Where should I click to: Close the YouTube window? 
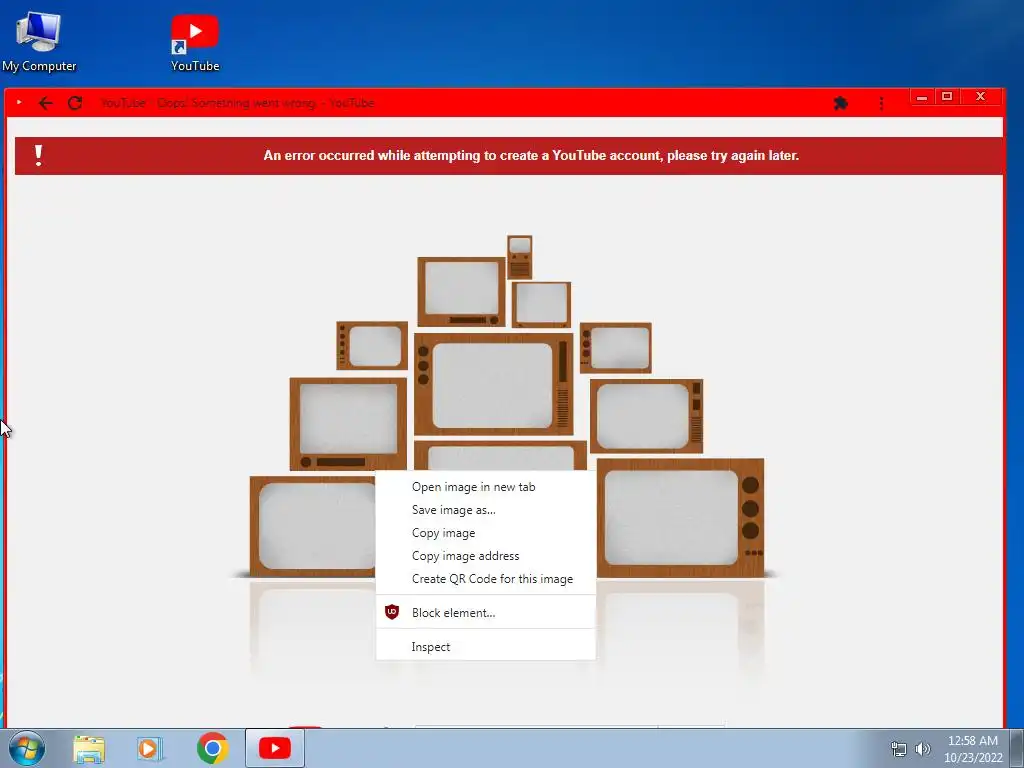(x=980, y=97)
